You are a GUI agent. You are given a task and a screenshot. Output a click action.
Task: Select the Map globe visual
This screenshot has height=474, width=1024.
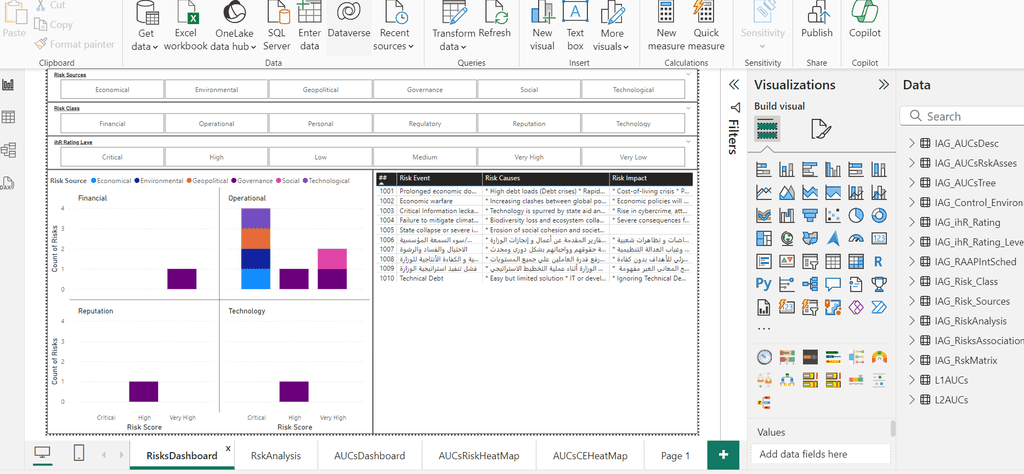[787, 238]
